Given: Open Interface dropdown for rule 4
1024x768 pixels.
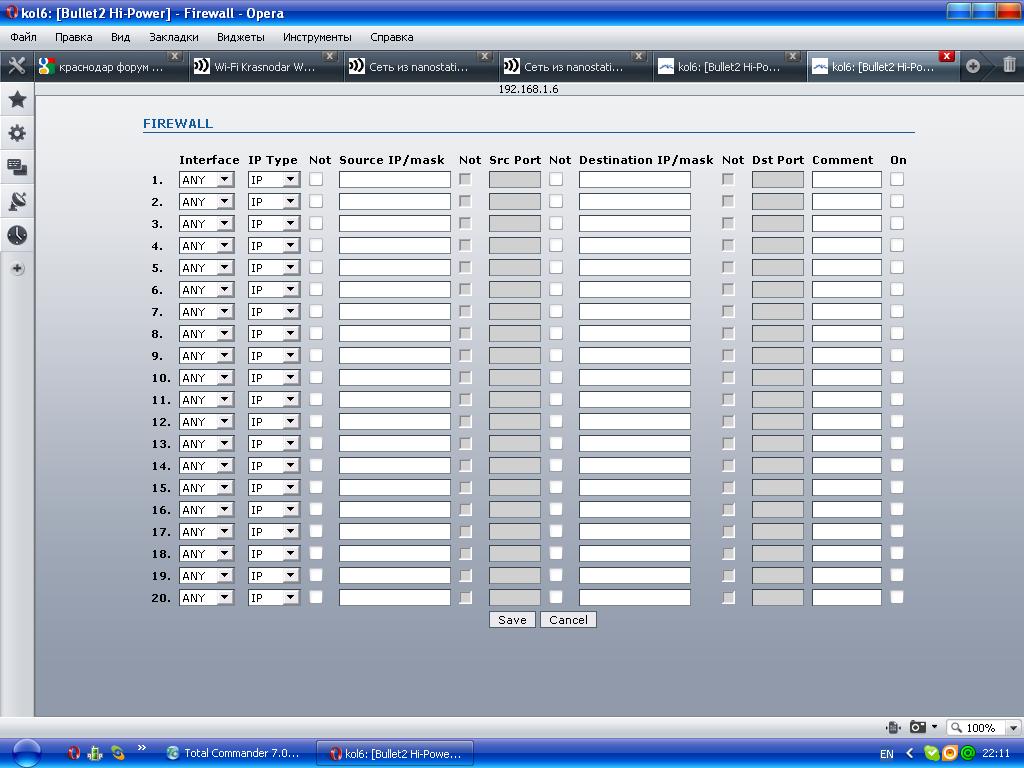Looking at the screenshot, I should tap(206, 246).
